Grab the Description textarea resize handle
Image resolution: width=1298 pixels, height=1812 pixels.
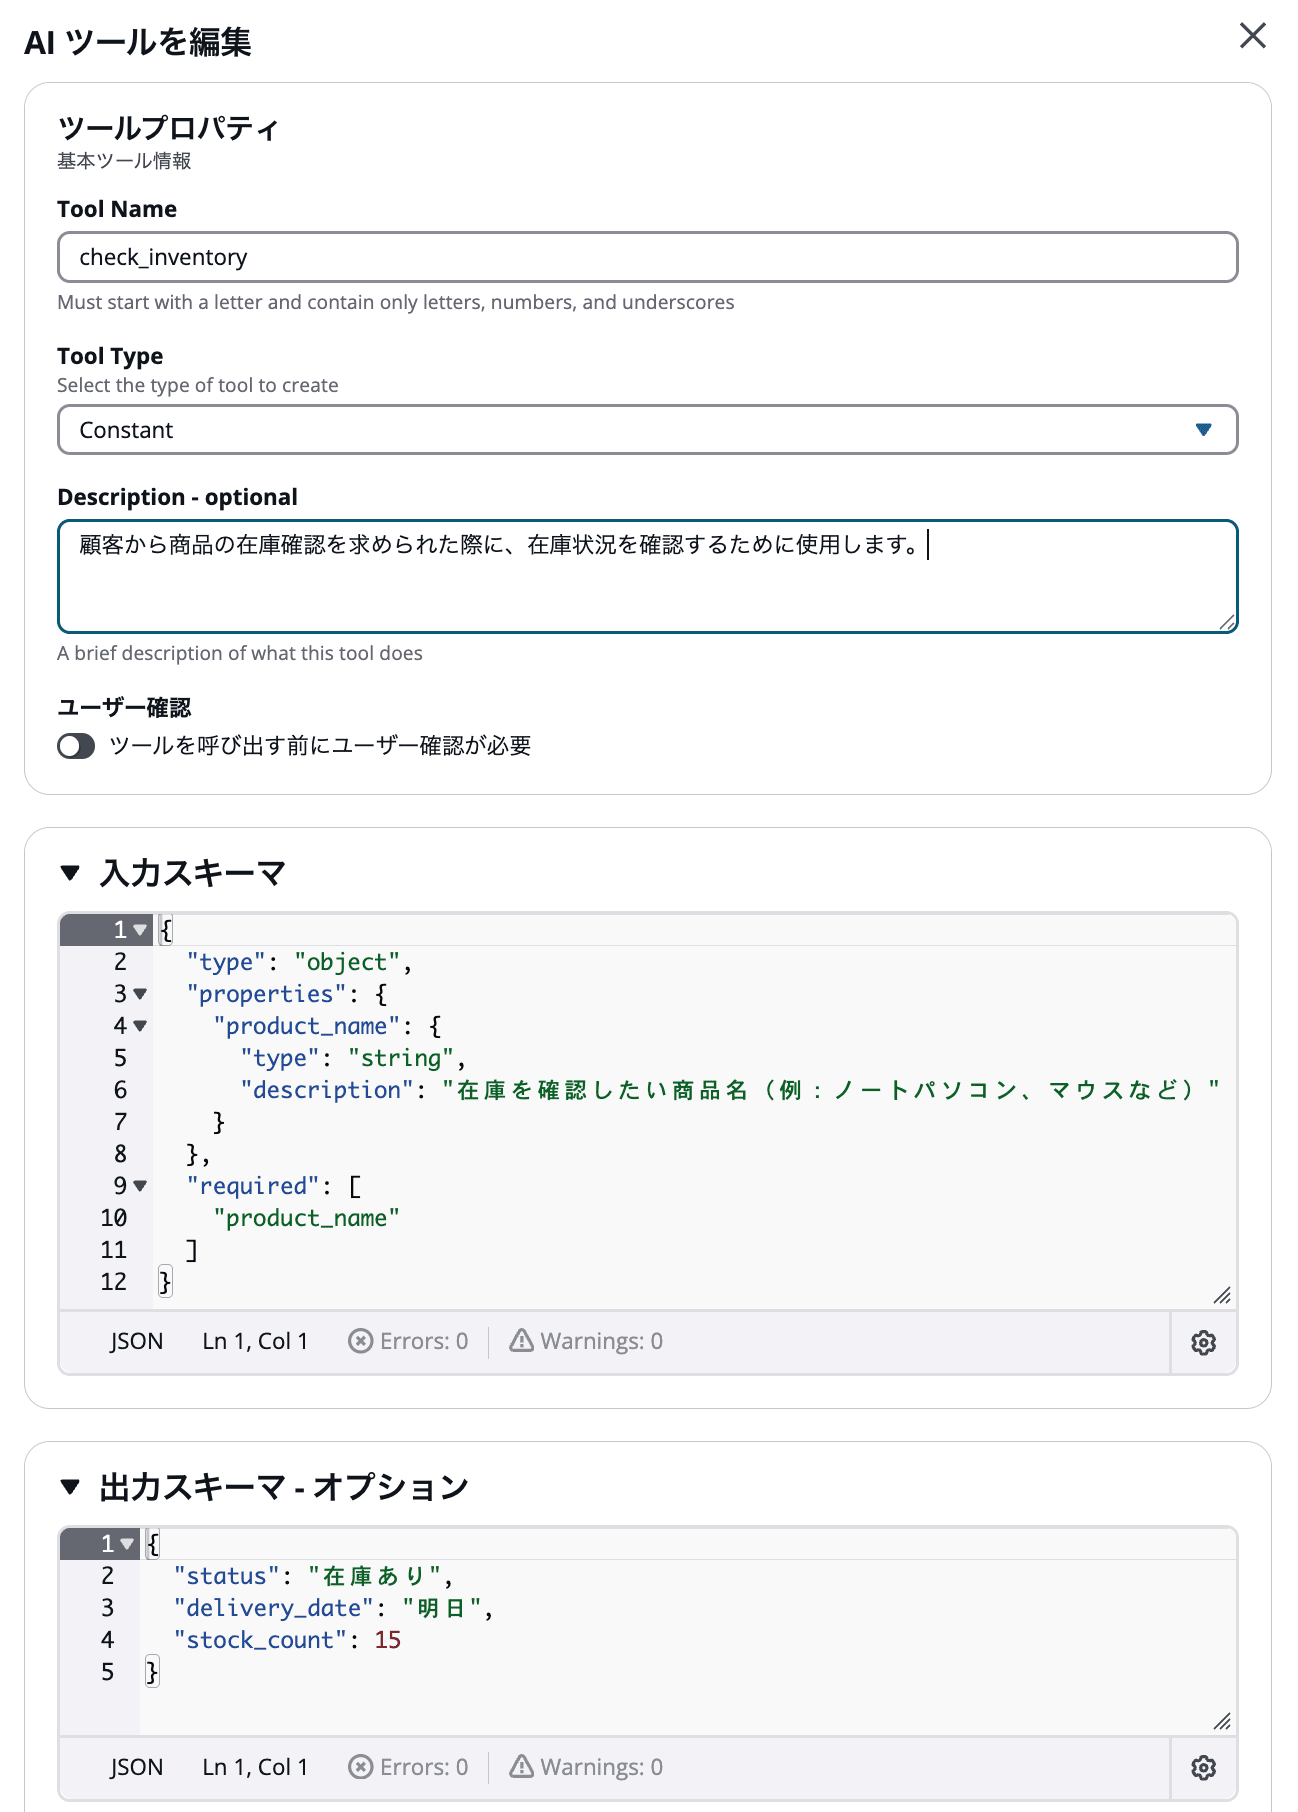pos(1227,621)
